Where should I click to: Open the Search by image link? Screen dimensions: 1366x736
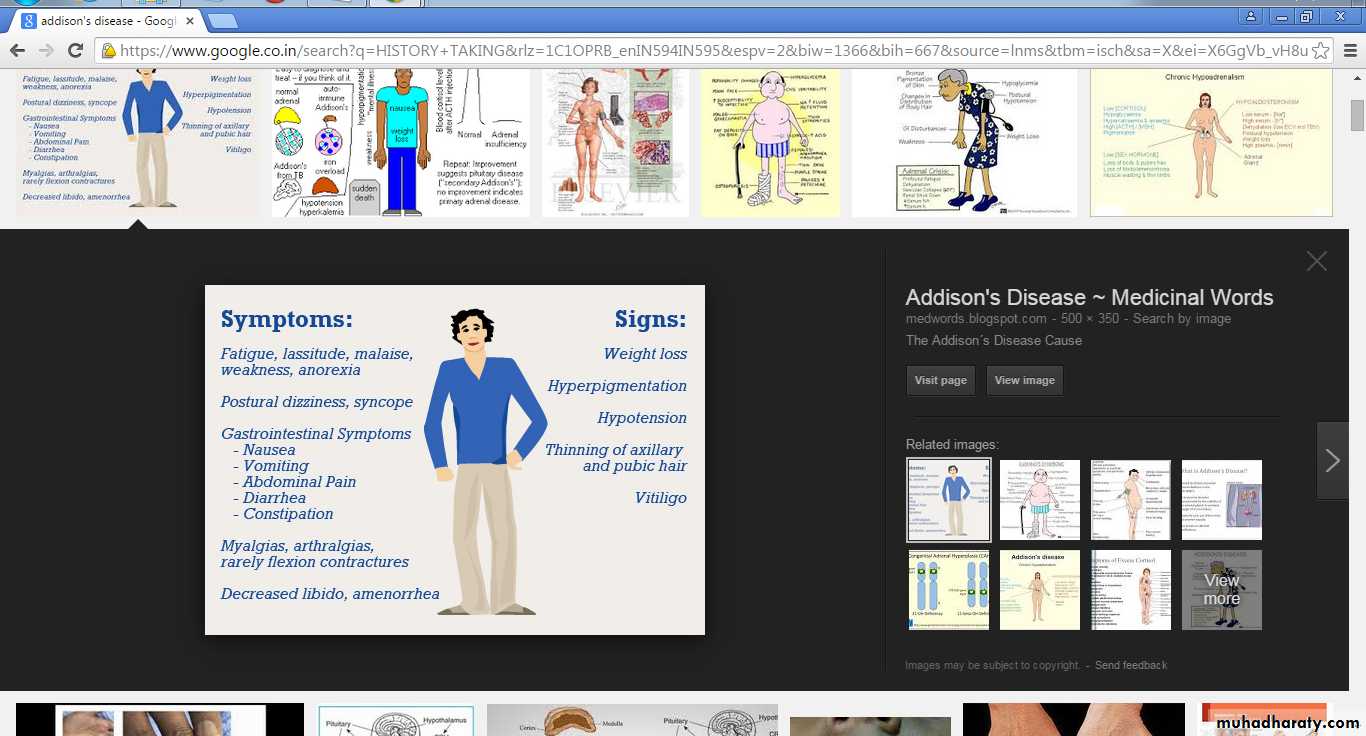click(x=1181, y=319)
